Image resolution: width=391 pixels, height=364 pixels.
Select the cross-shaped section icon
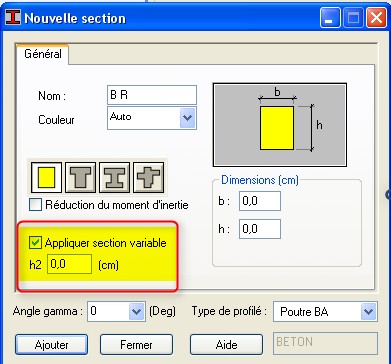click(x=149, y=177)
